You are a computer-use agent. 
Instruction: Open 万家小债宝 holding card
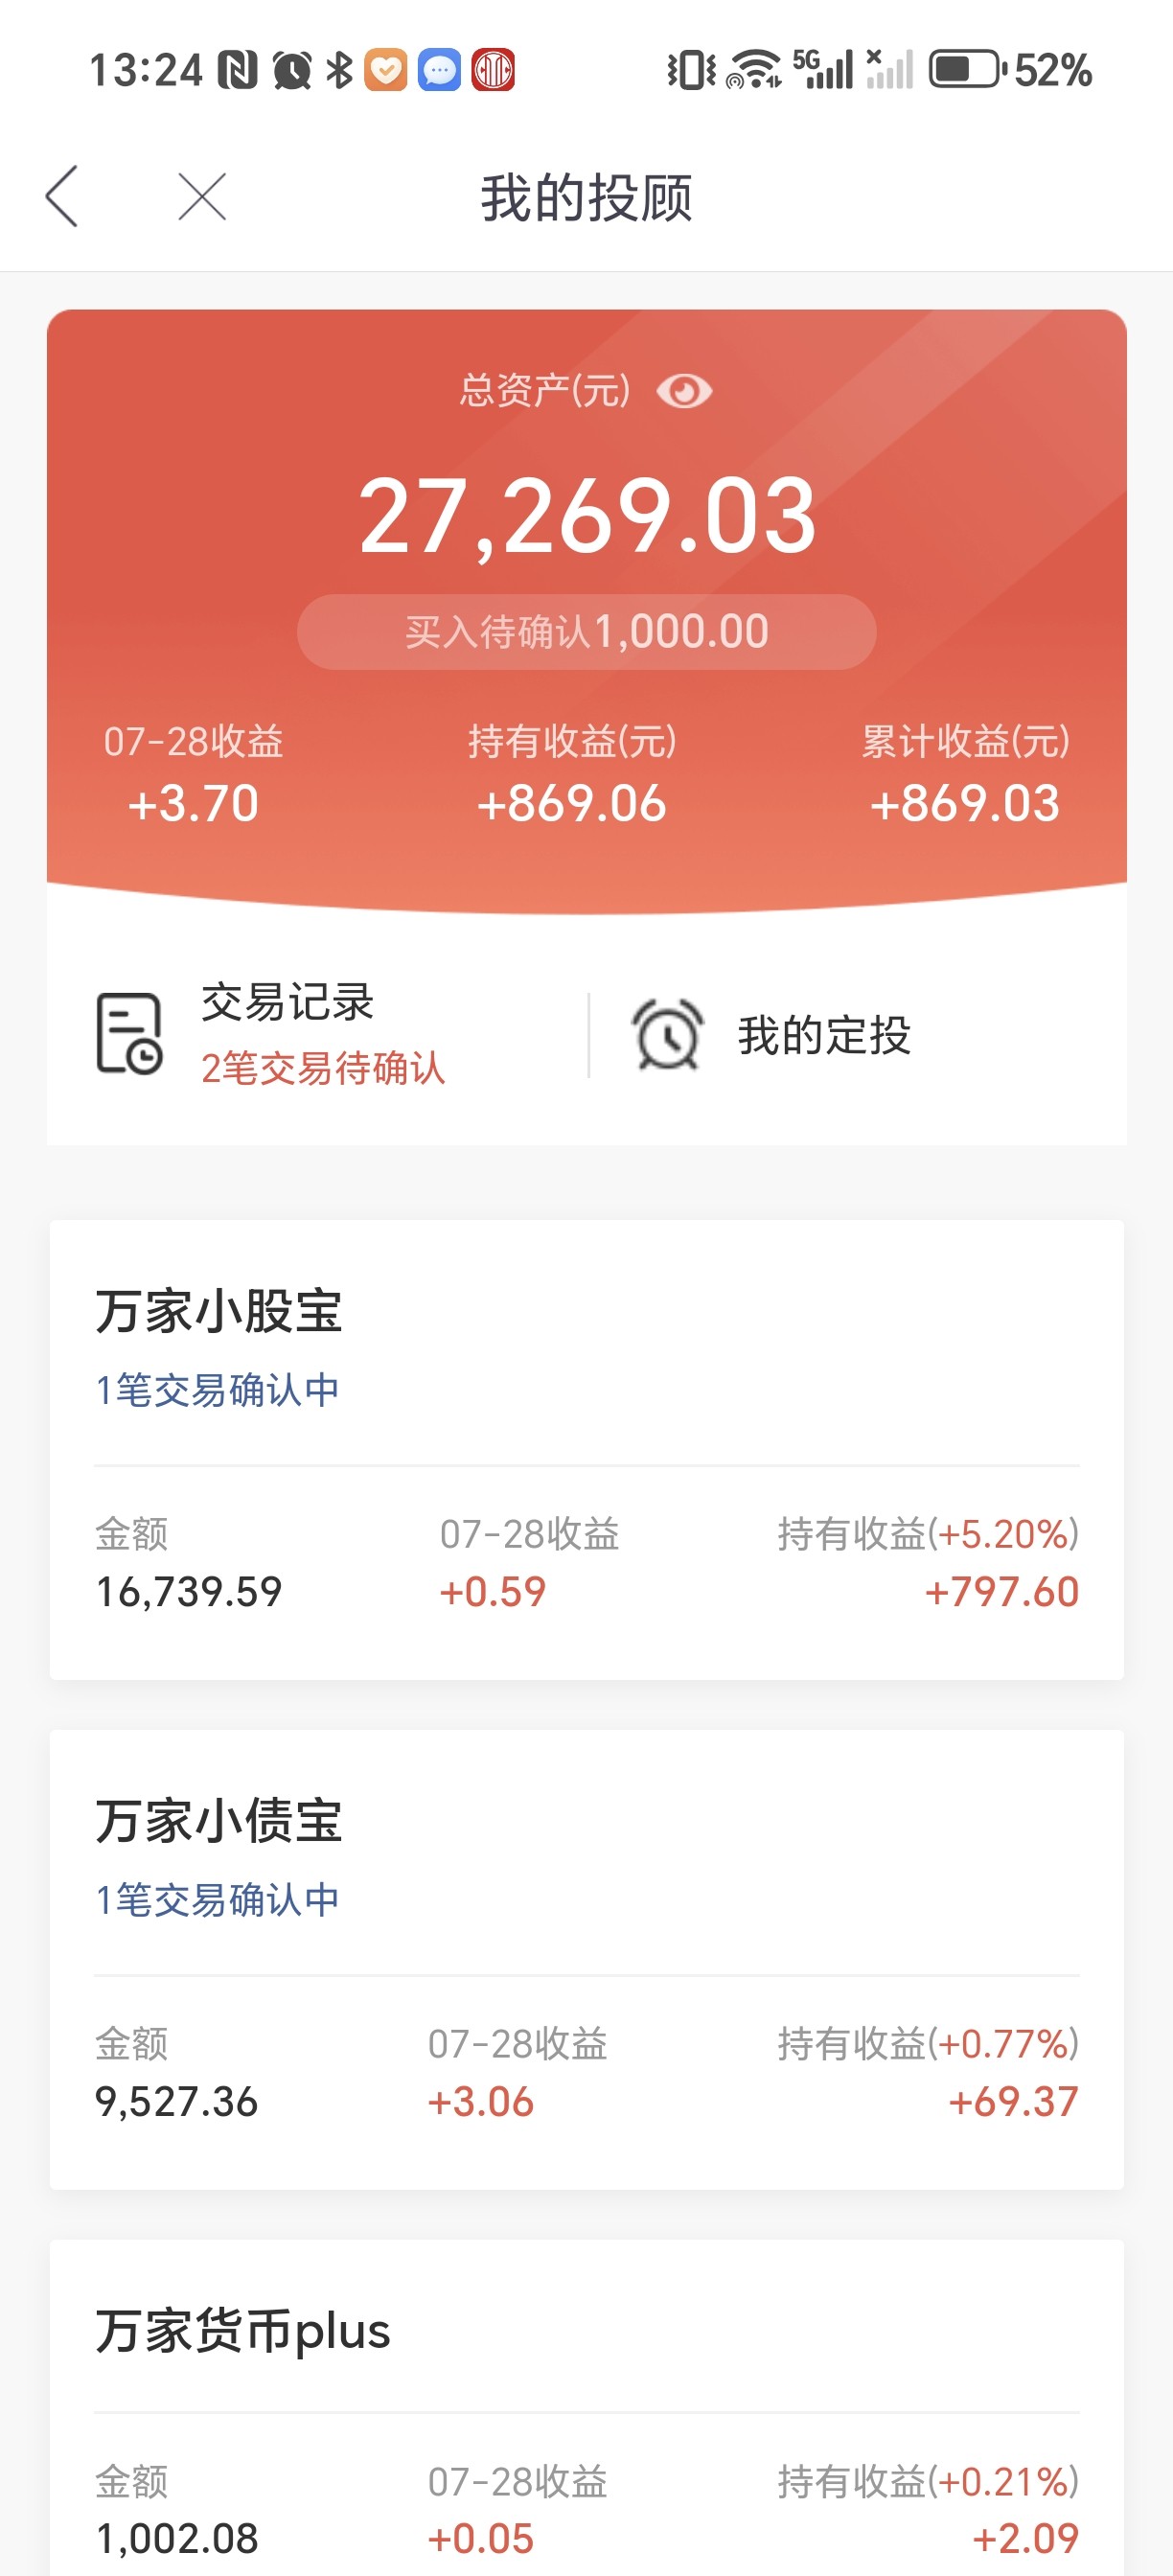coord(587,1959)
